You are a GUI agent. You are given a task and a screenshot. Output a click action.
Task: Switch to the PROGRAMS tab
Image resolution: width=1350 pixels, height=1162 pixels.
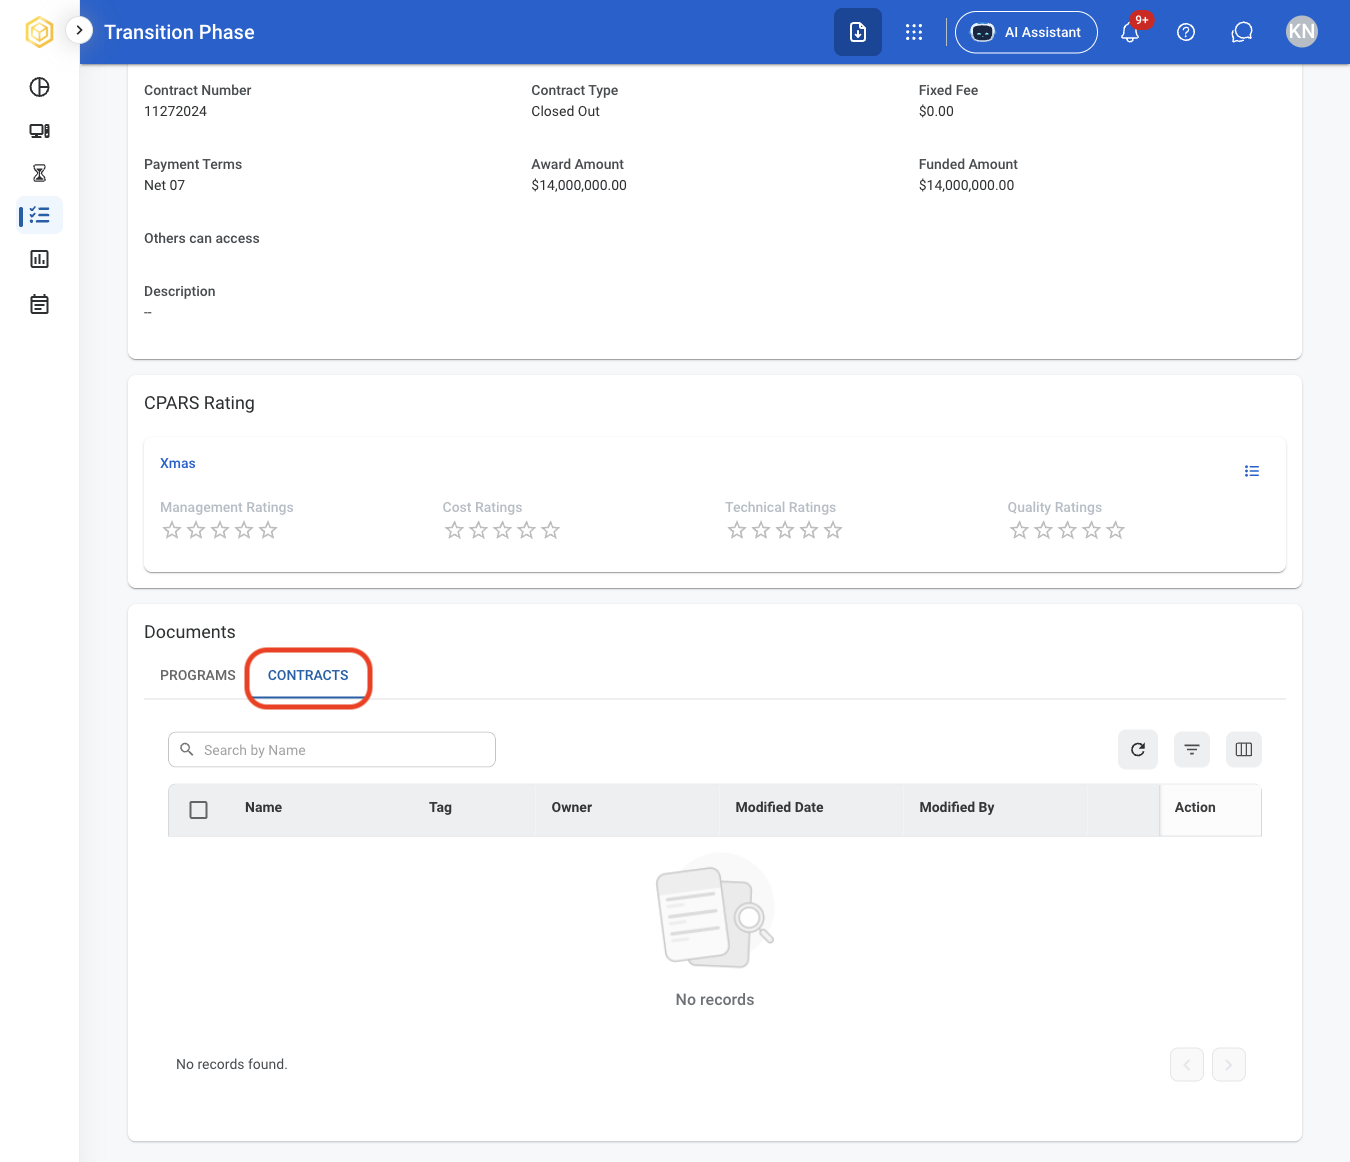point(198,675)
